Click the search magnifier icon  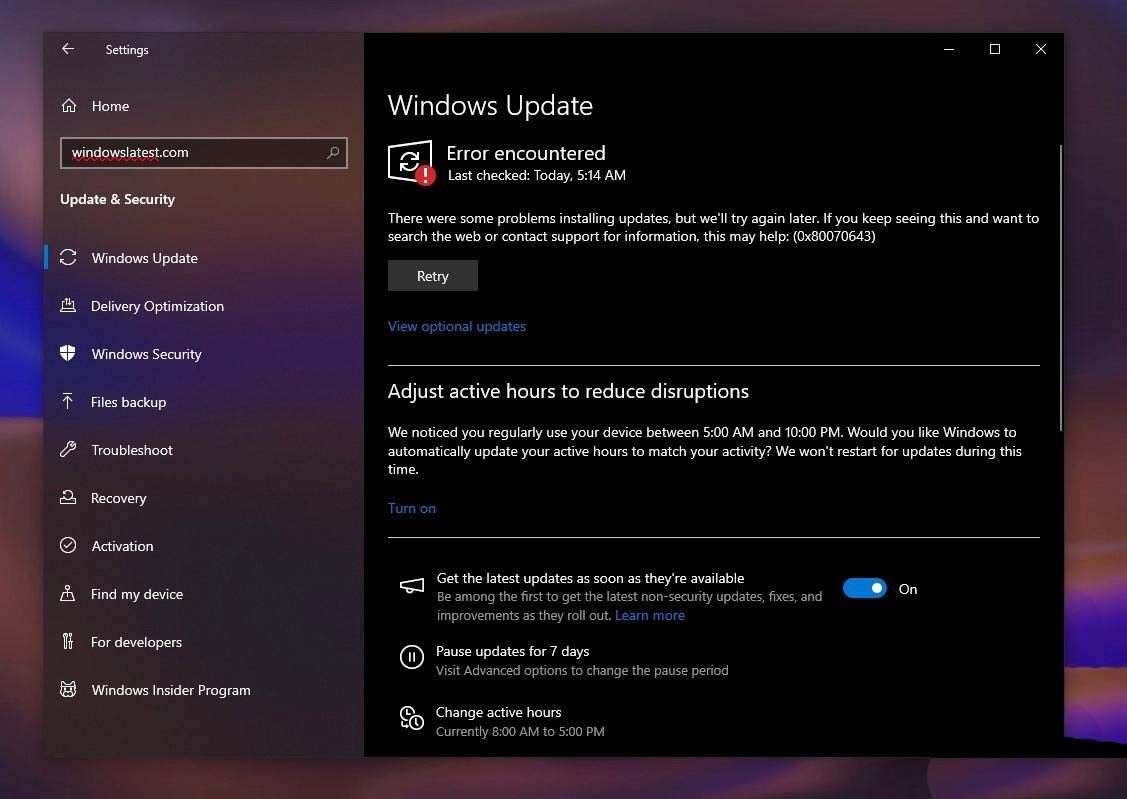pyautogui.click(x=333, y=152)
